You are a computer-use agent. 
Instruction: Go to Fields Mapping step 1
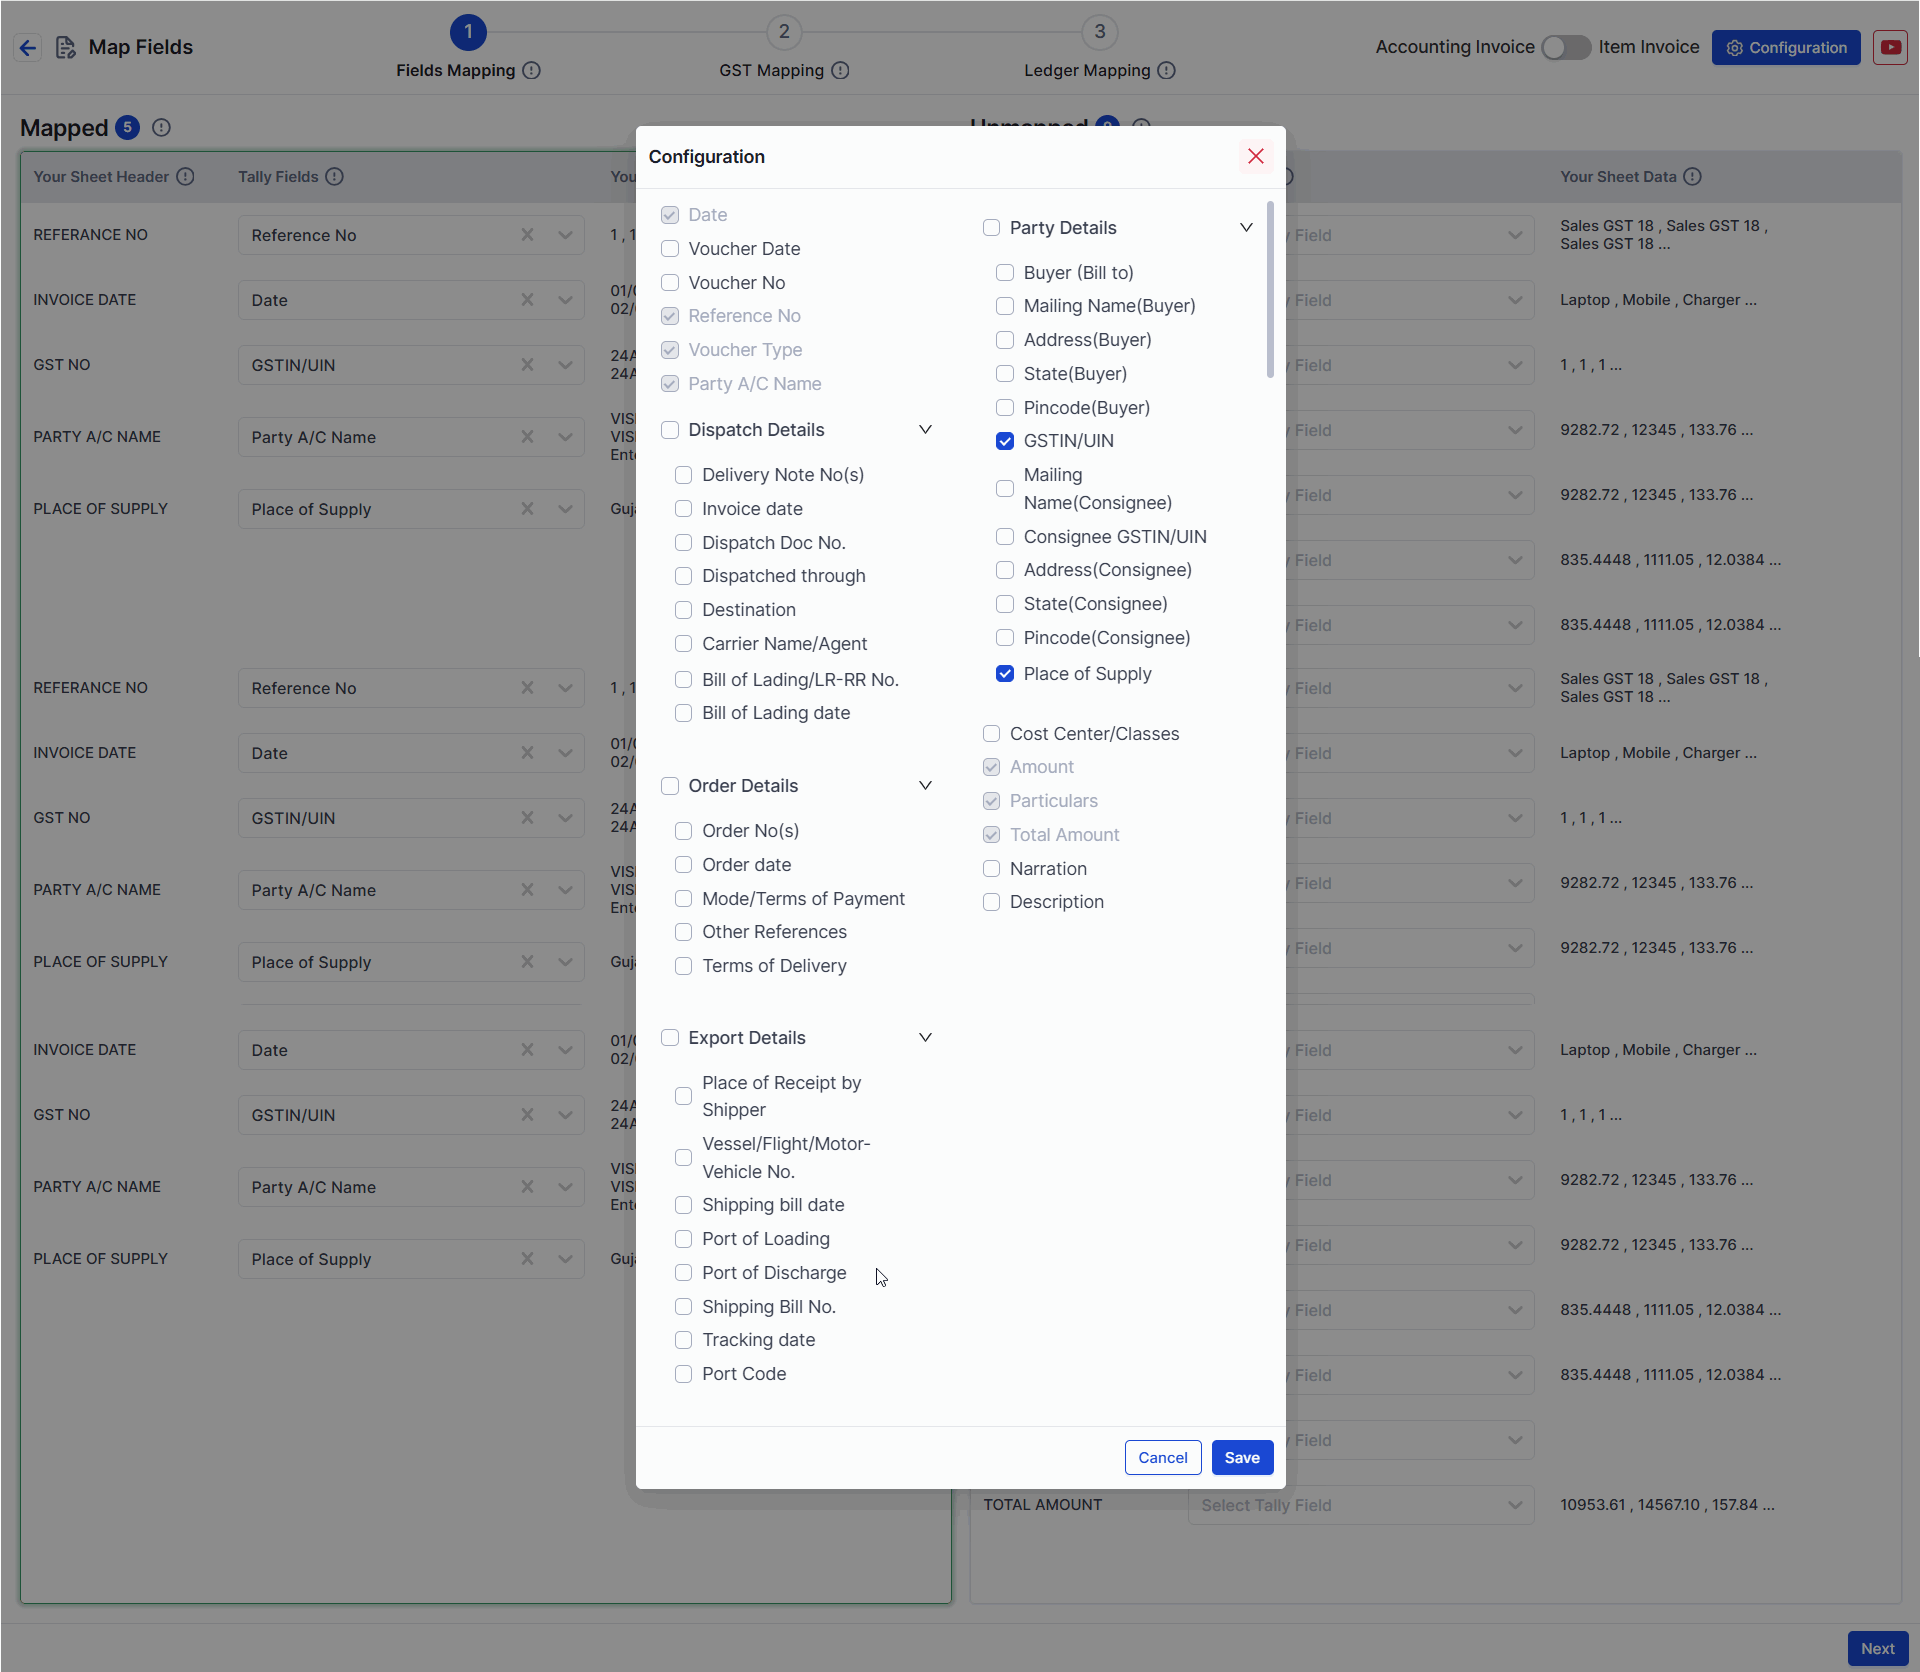click(468, 32)
